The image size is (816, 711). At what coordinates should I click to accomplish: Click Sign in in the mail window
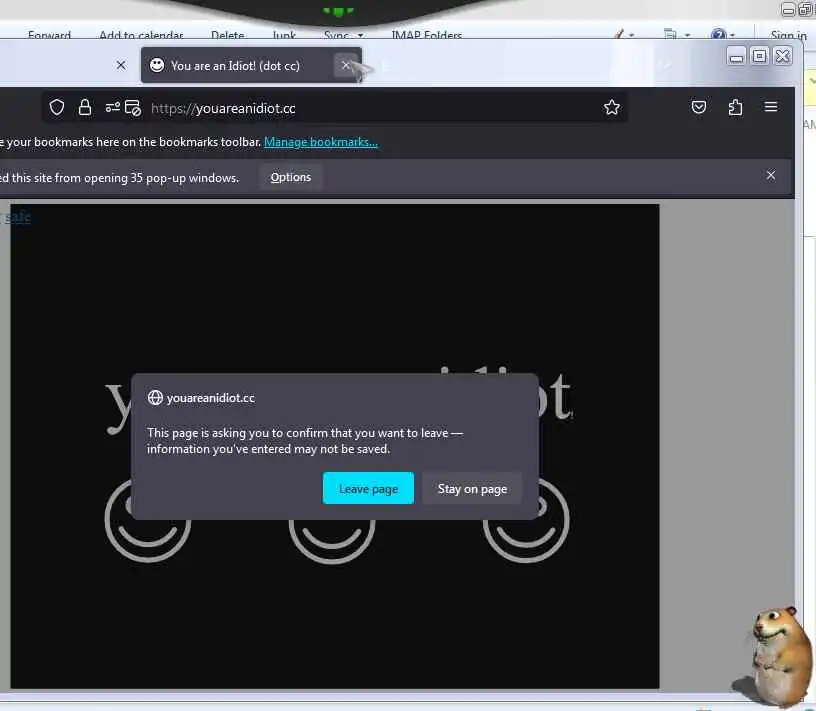coord(788,35)
